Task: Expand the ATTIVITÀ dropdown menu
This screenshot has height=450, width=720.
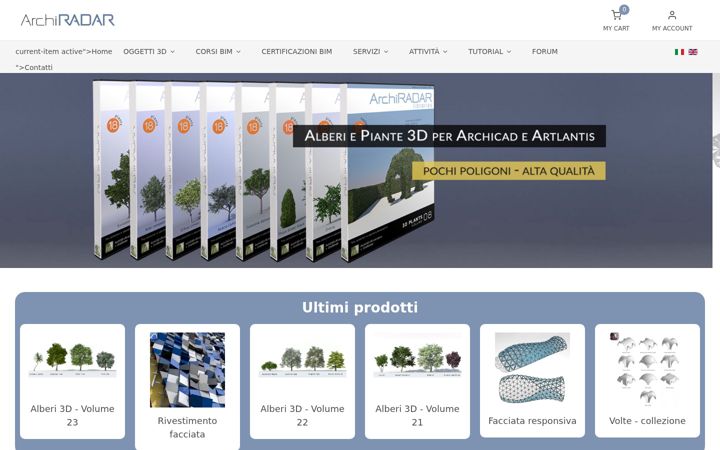Action: (428, 51)
